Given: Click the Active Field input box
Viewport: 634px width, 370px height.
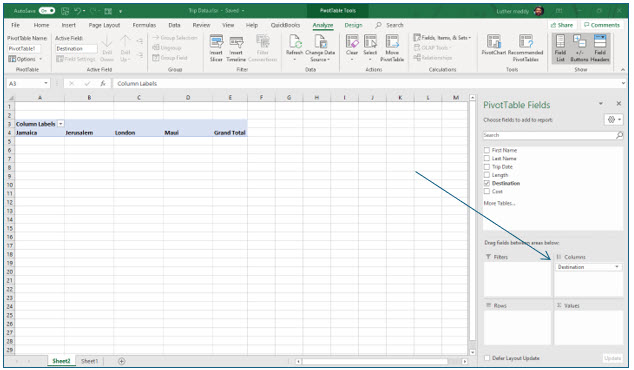Looking at the screenshot, I should click(76, 49).
